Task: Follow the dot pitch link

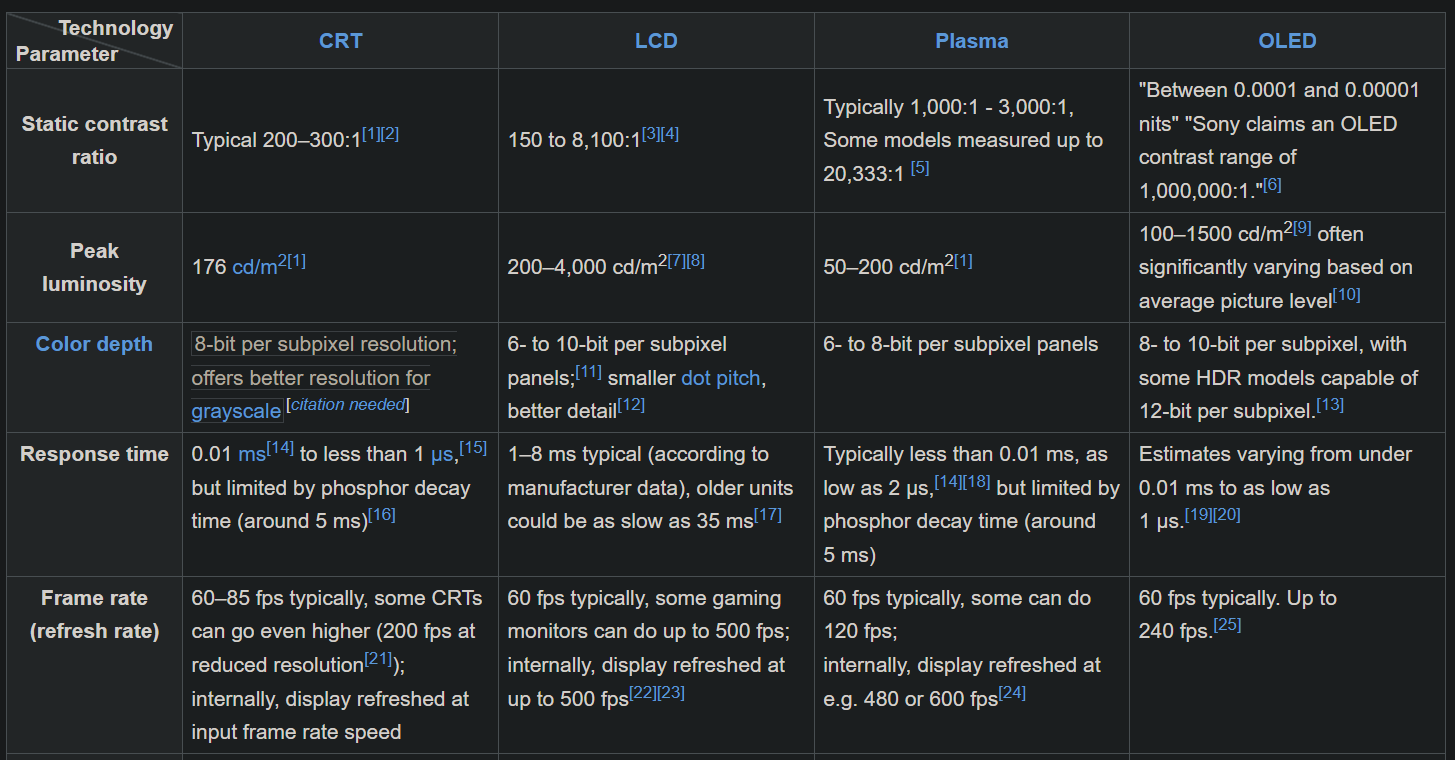Action: pyautogui.click(x=721, y=378)
